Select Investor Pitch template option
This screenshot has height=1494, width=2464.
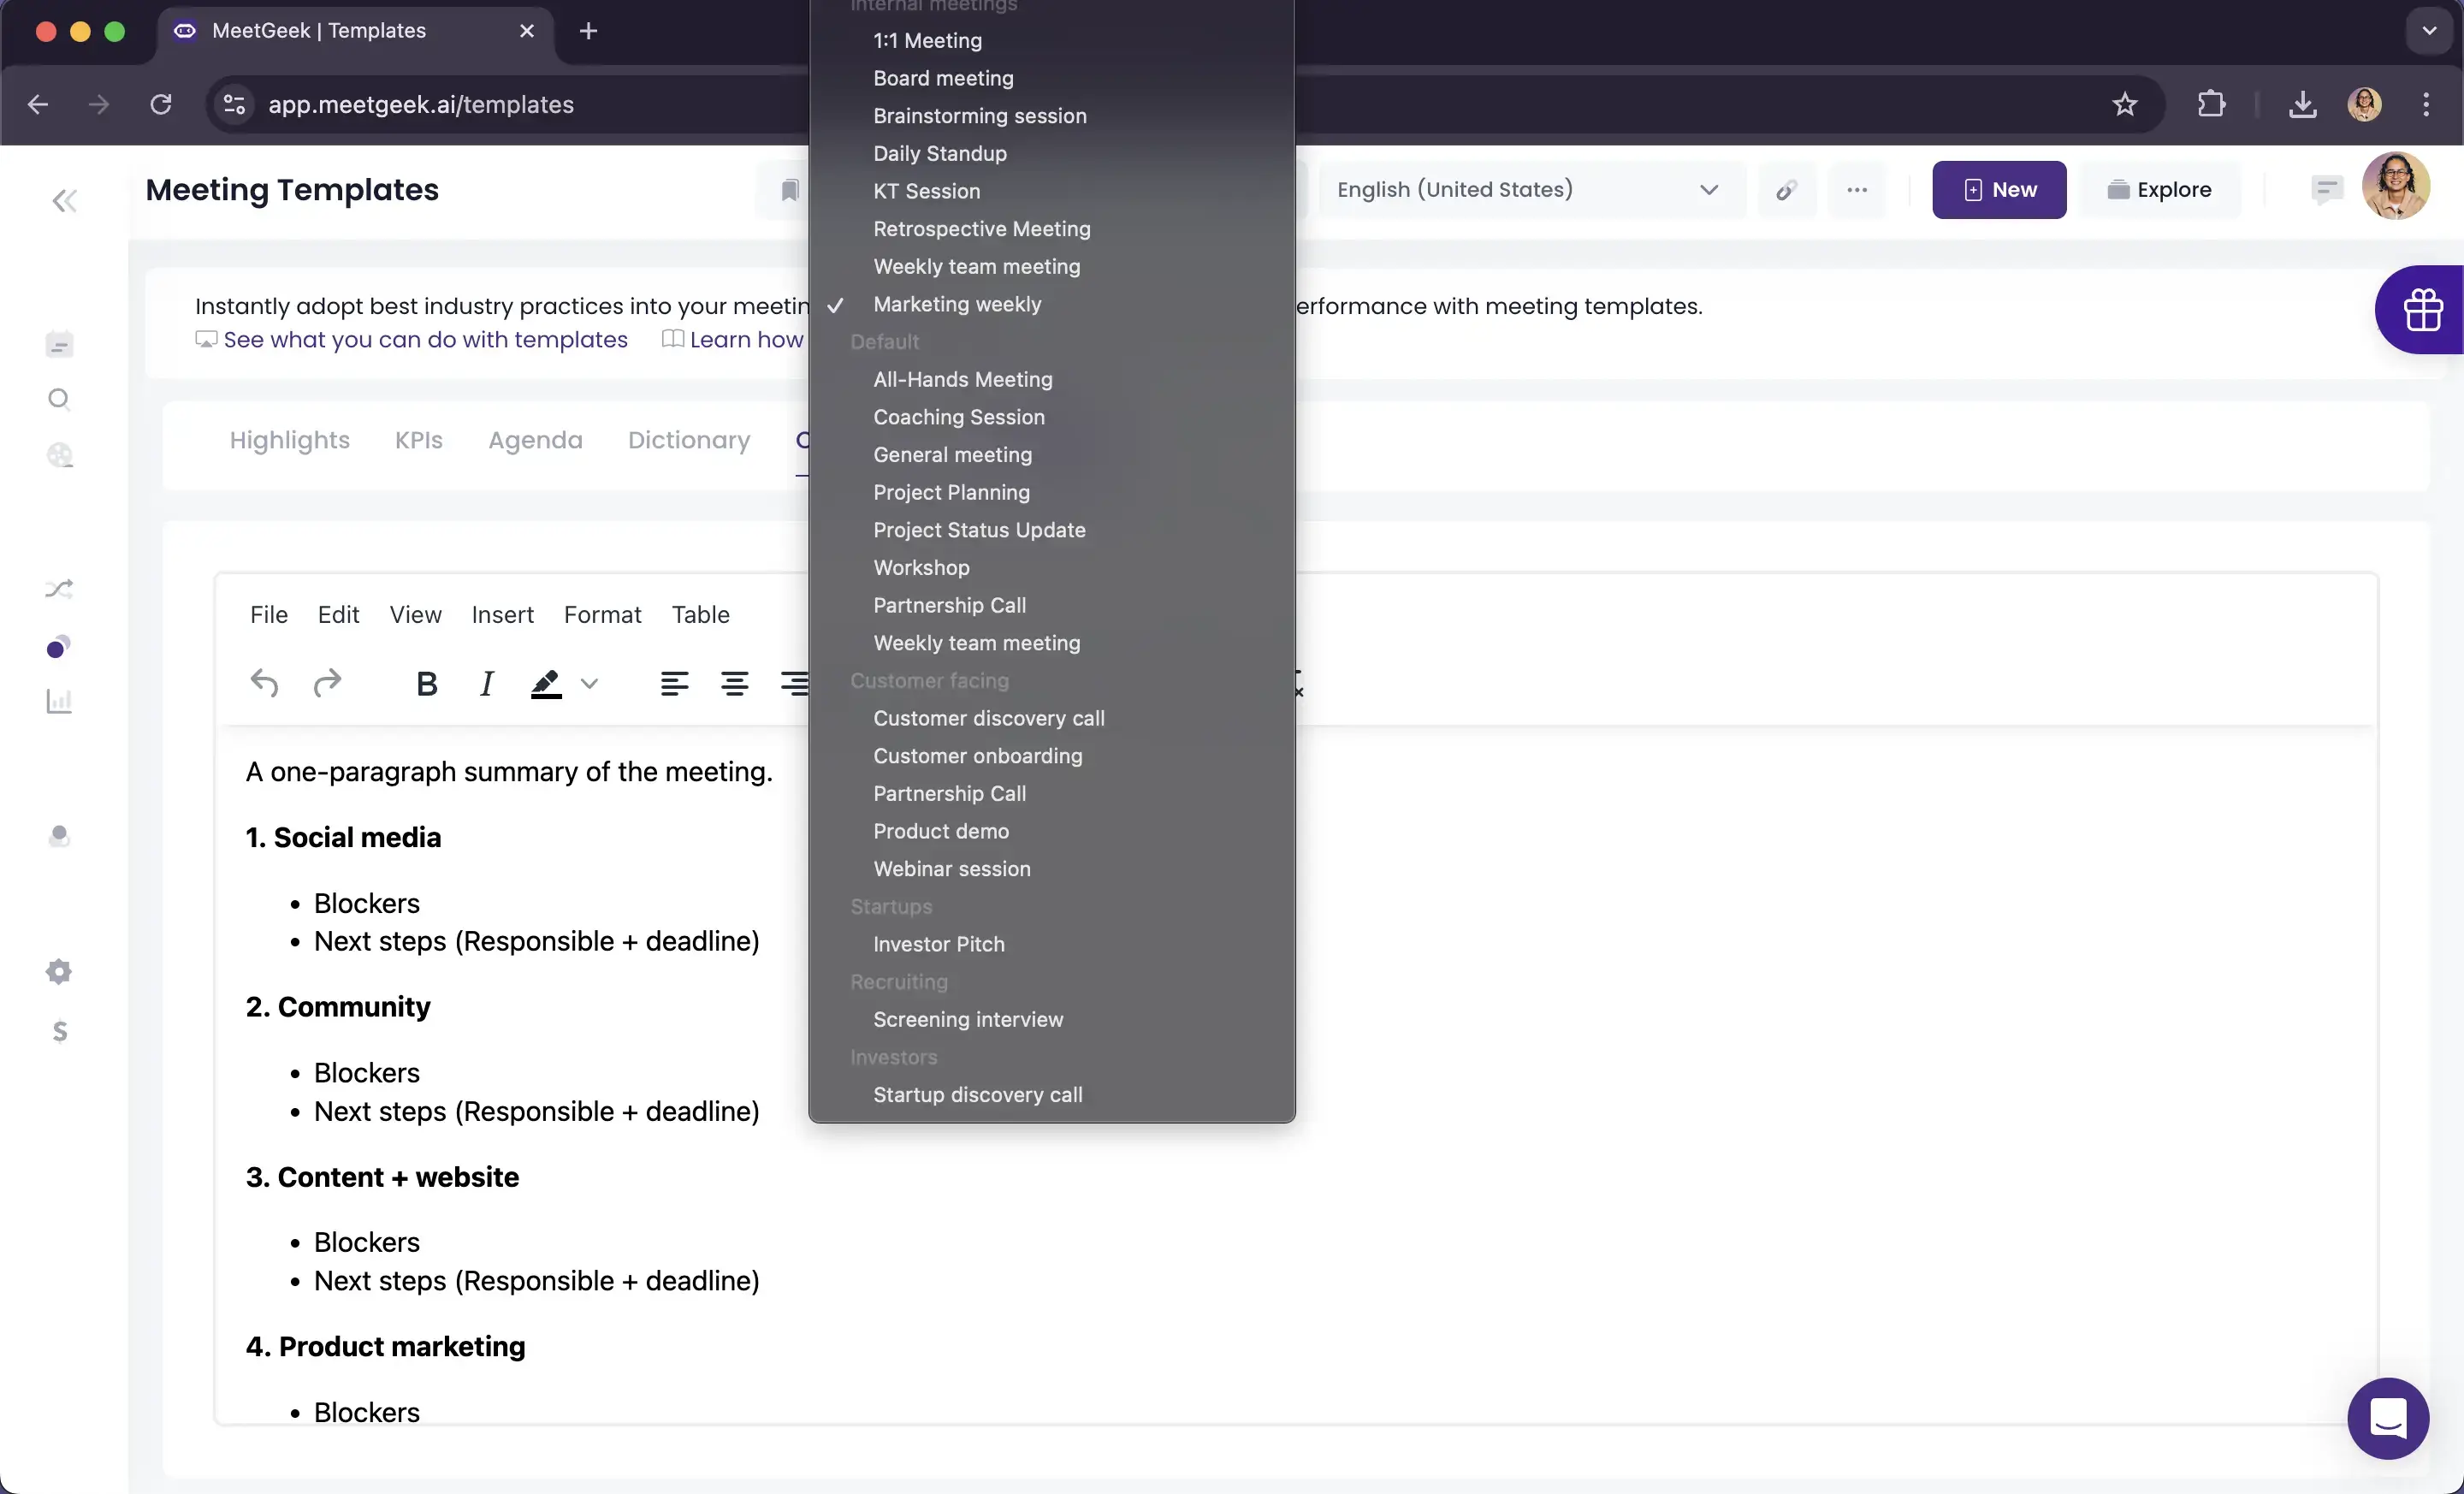coord(938,944)
